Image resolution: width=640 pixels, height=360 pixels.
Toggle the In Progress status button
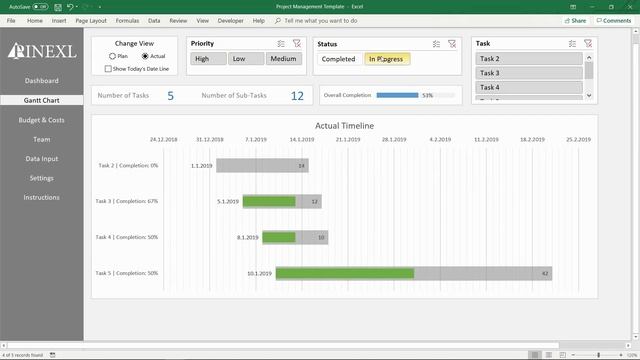387,59
